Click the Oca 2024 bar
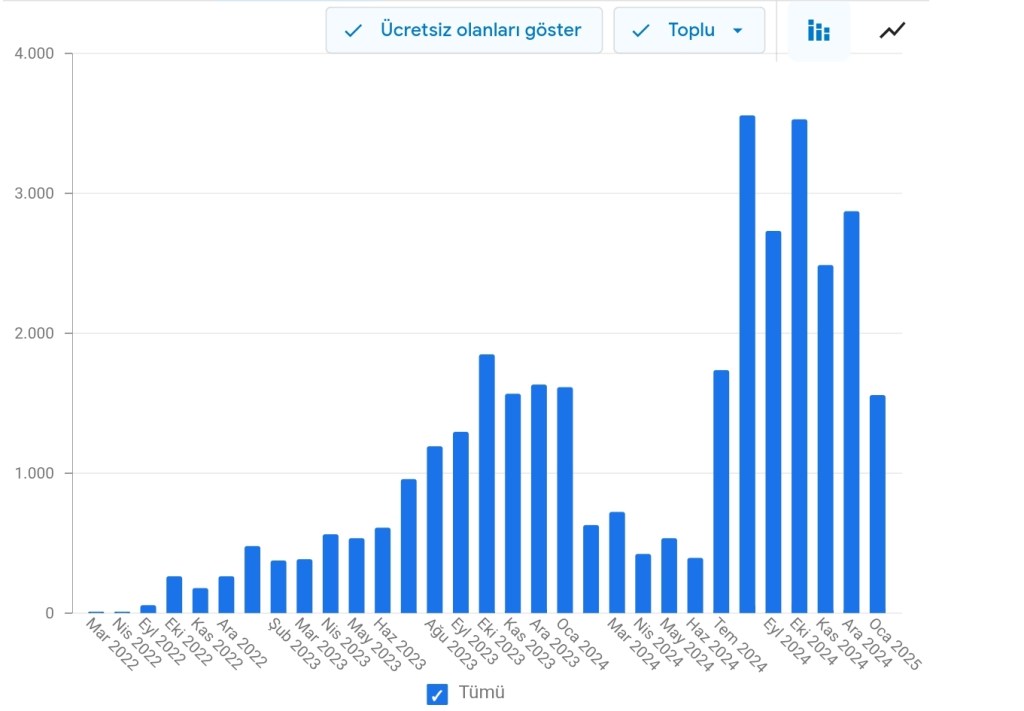1024x711 pixels. coord(565,500)
